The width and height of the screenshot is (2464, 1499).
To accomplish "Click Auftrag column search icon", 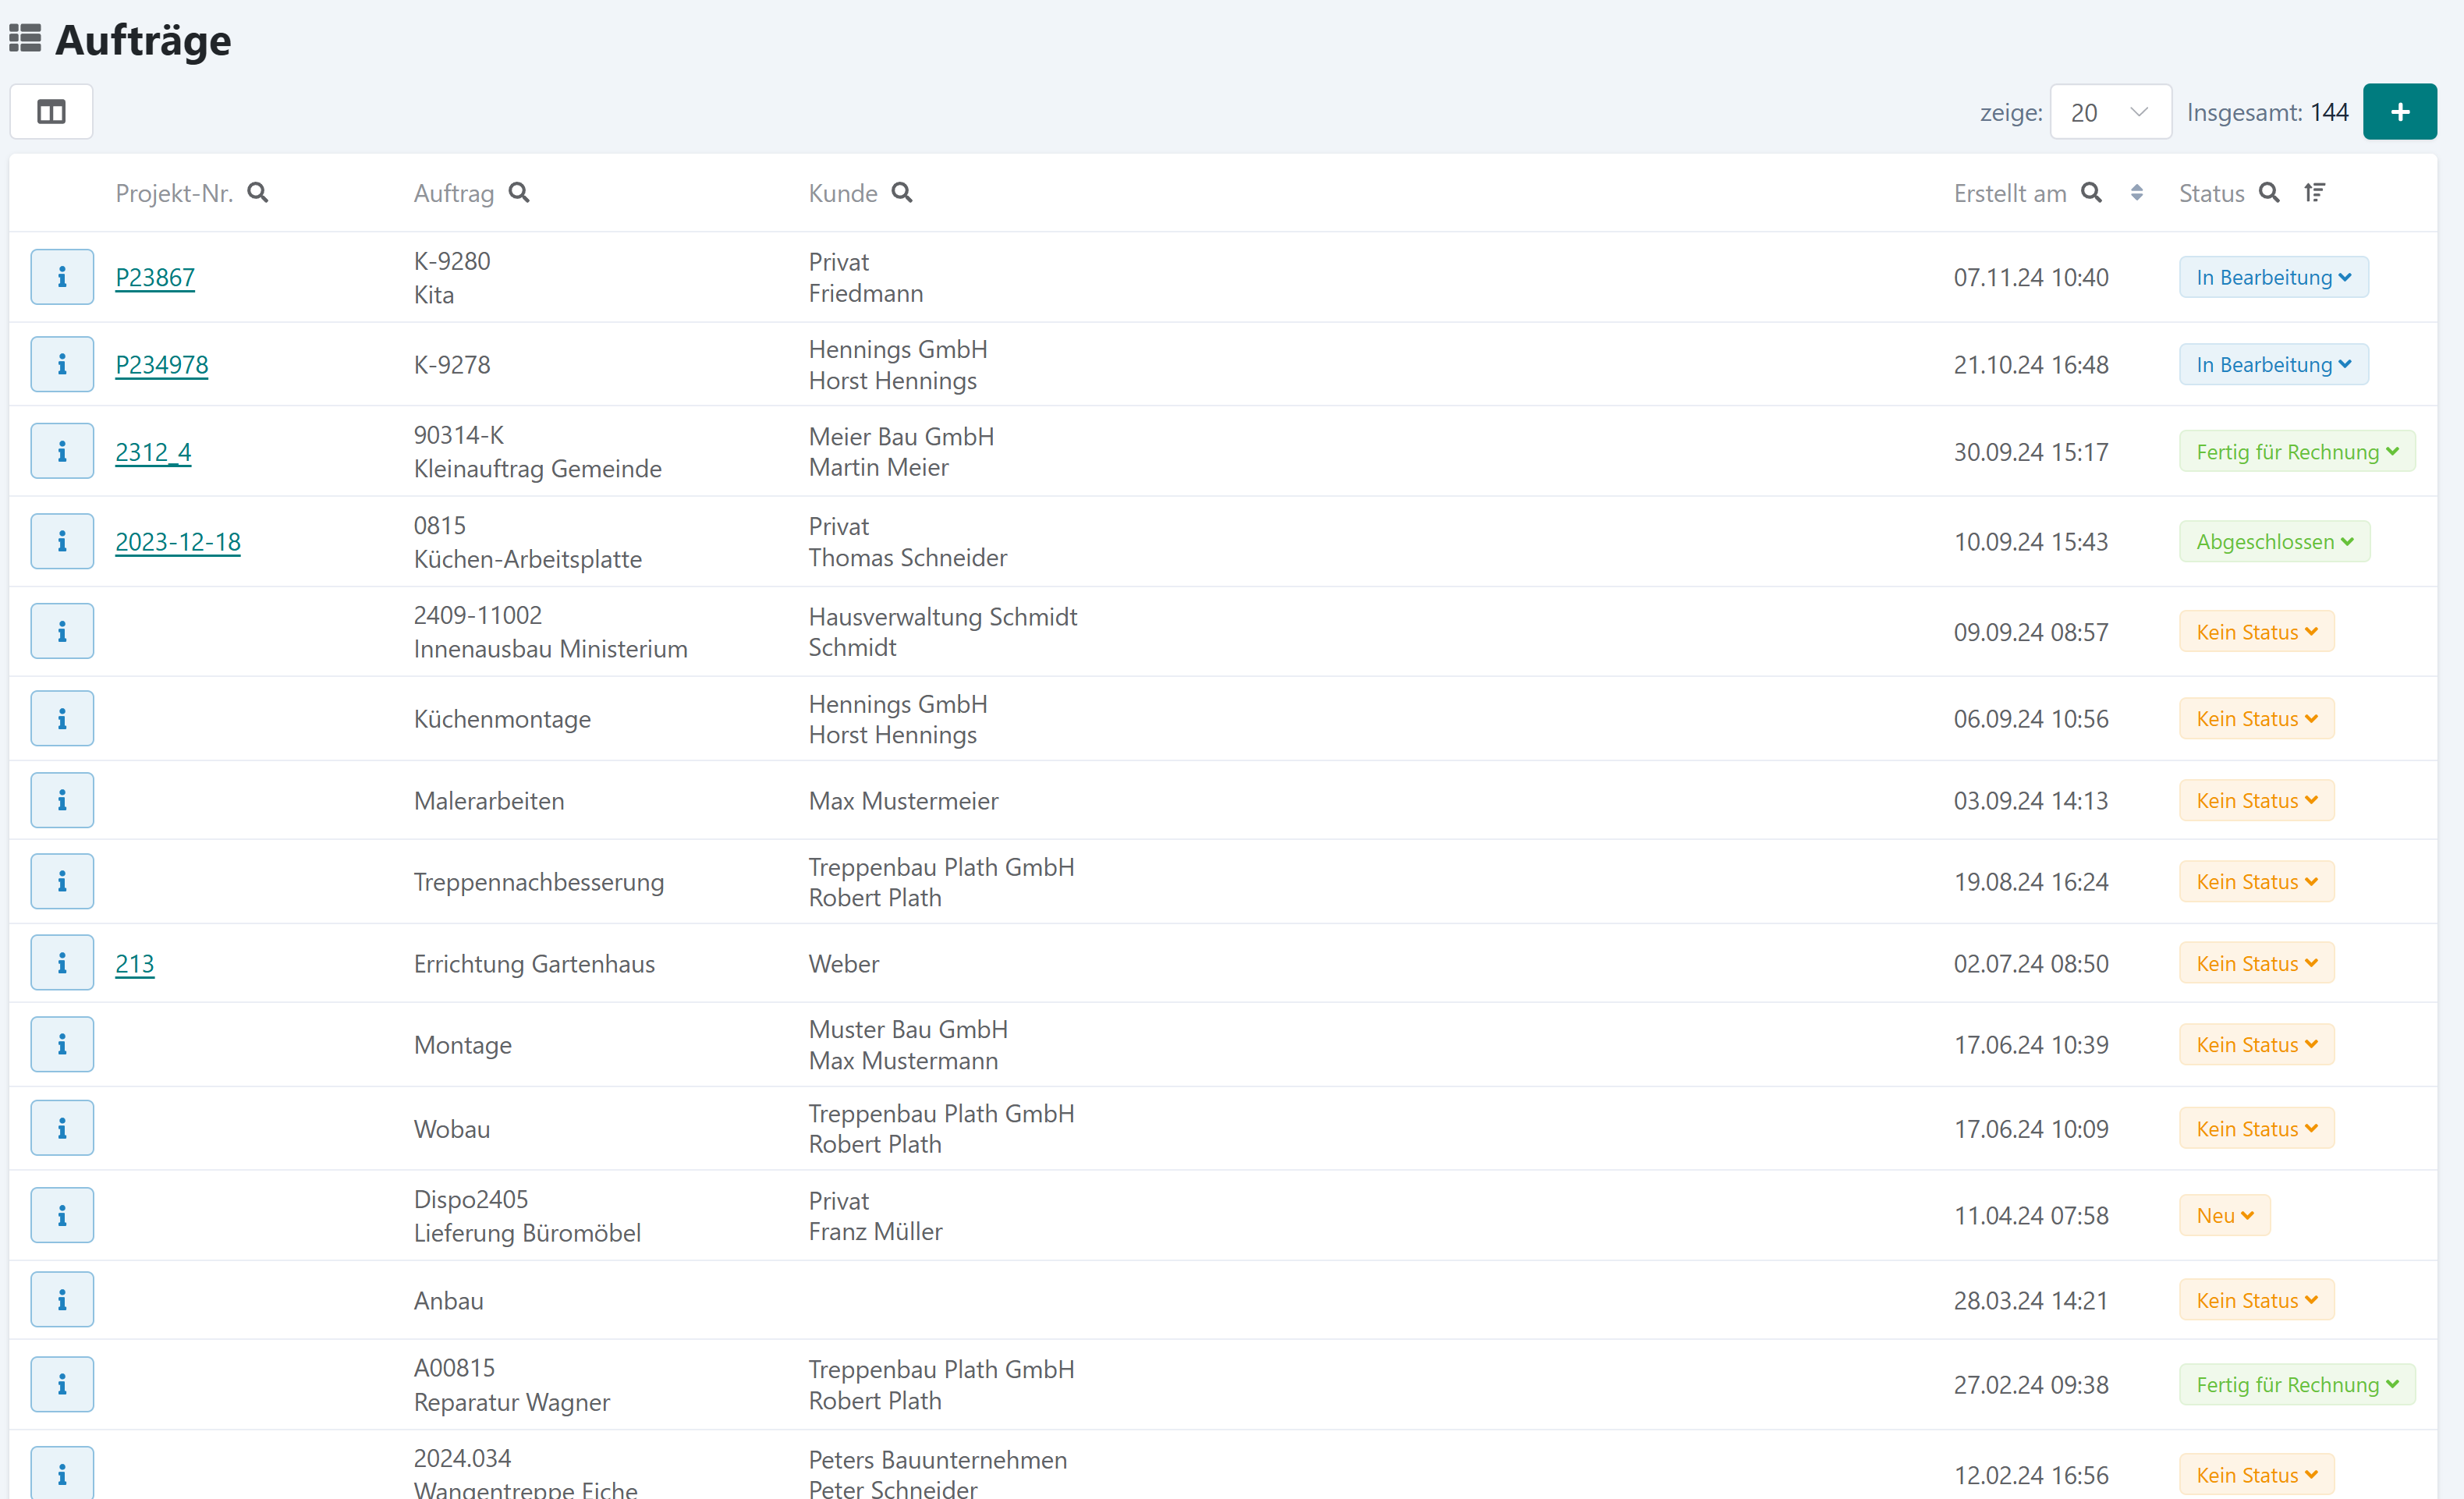I will pyautogui.click(x=519, y=192).
